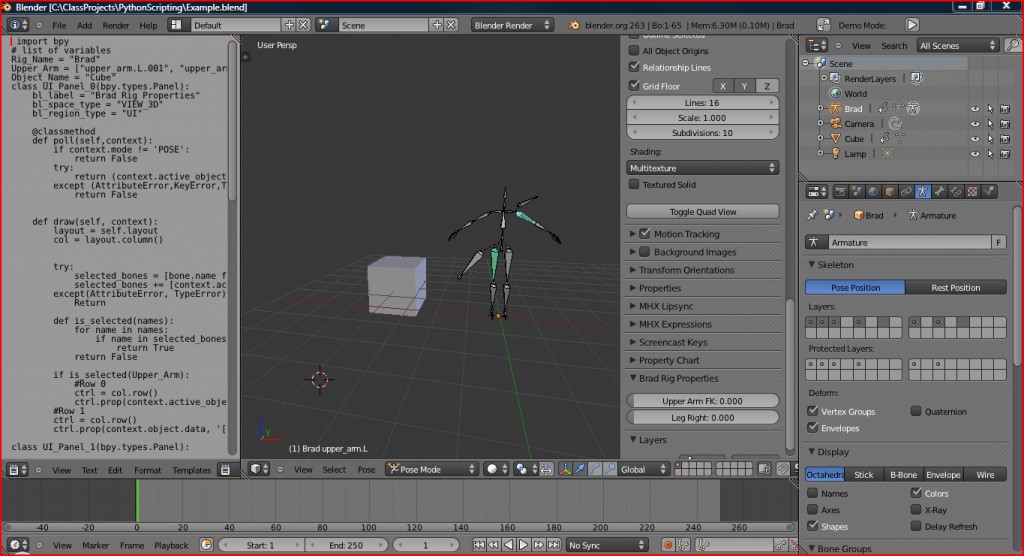1024x556 pixels.
Task: Click the screen layout browse icon
Action: point(176,25)
